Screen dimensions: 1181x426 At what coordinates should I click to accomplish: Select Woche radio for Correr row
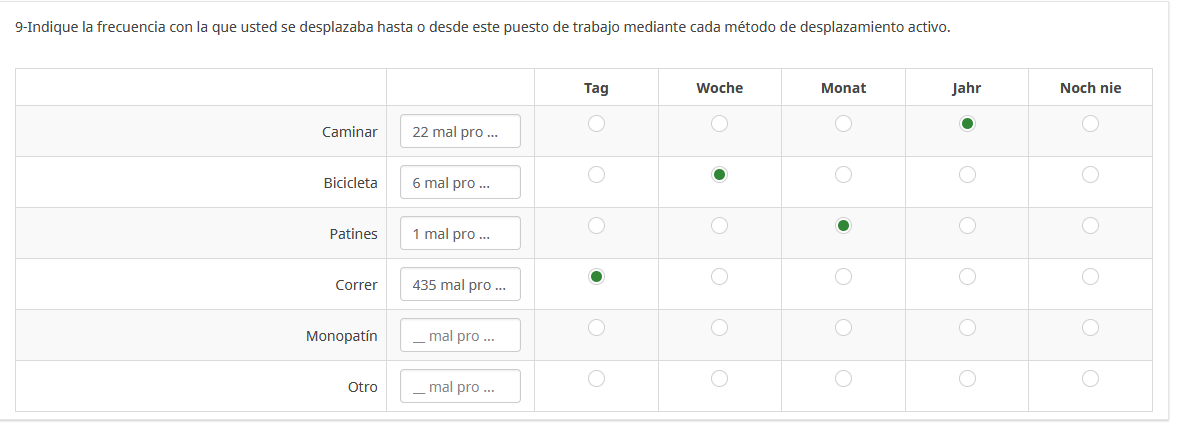[719, 276]
